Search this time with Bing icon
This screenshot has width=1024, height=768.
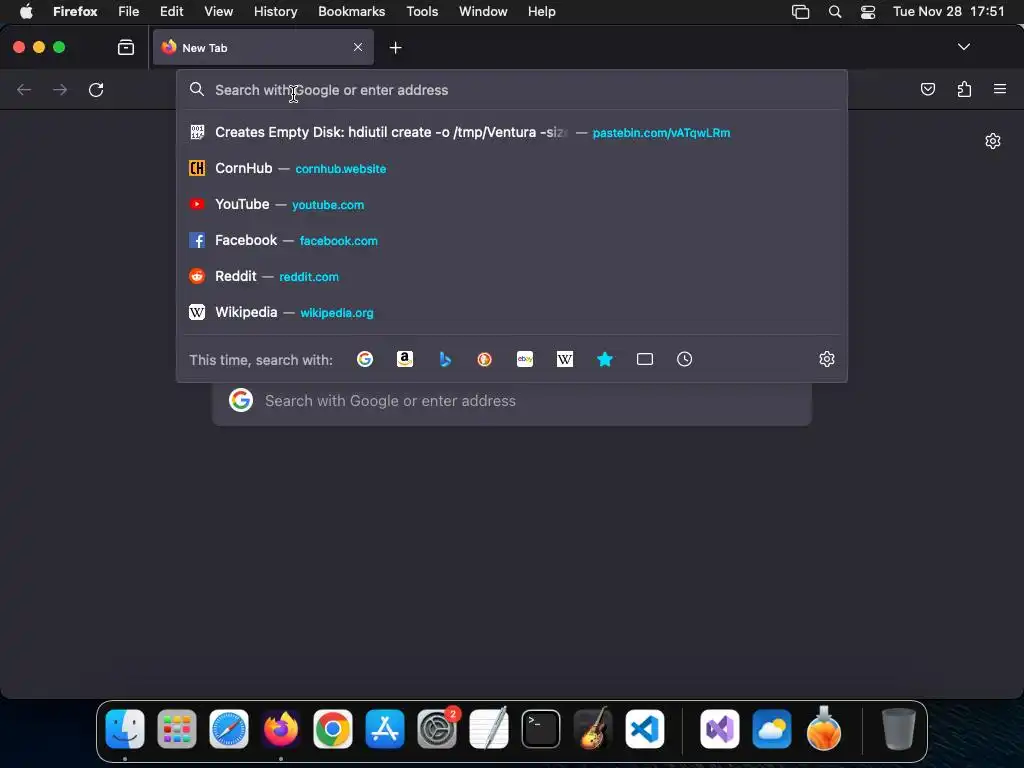445,359
